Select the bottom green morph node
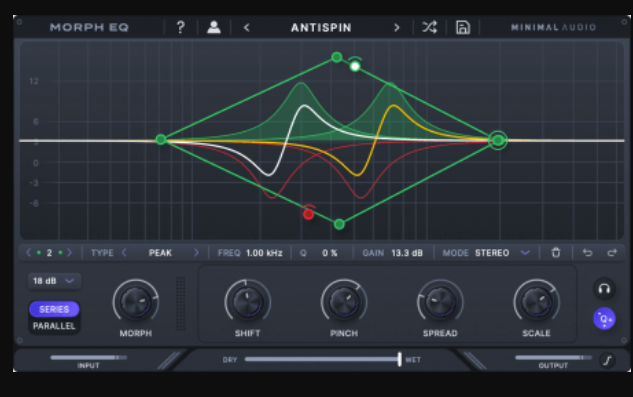This screenshot has height=397, width=633. tap(340, 224)
